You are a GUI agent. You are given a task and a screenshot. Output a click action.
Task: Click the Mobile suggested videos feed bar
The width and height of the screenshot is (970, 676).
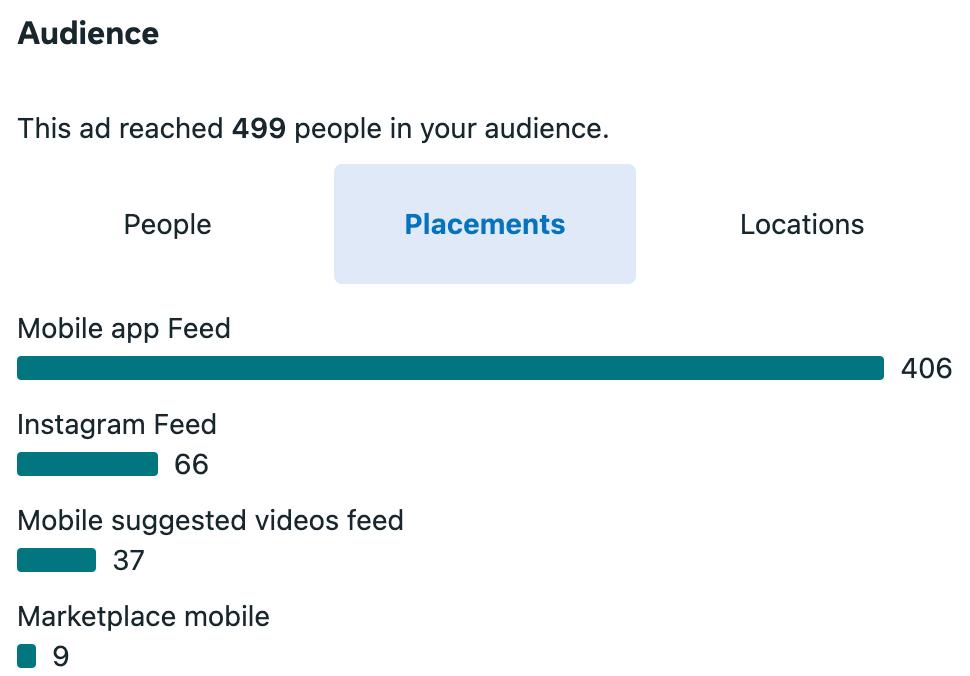click(x=56, y=560)
